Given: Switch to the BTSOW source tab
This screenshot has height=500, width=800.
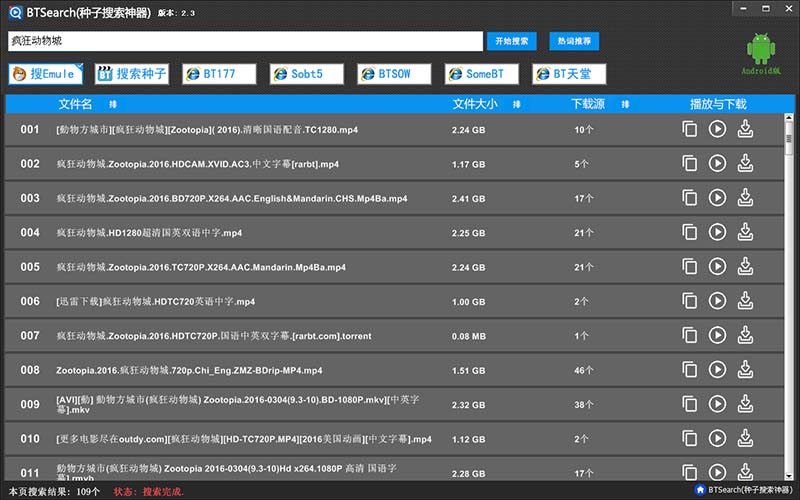Looking at the screenshot, I should [x=394, y=74].
